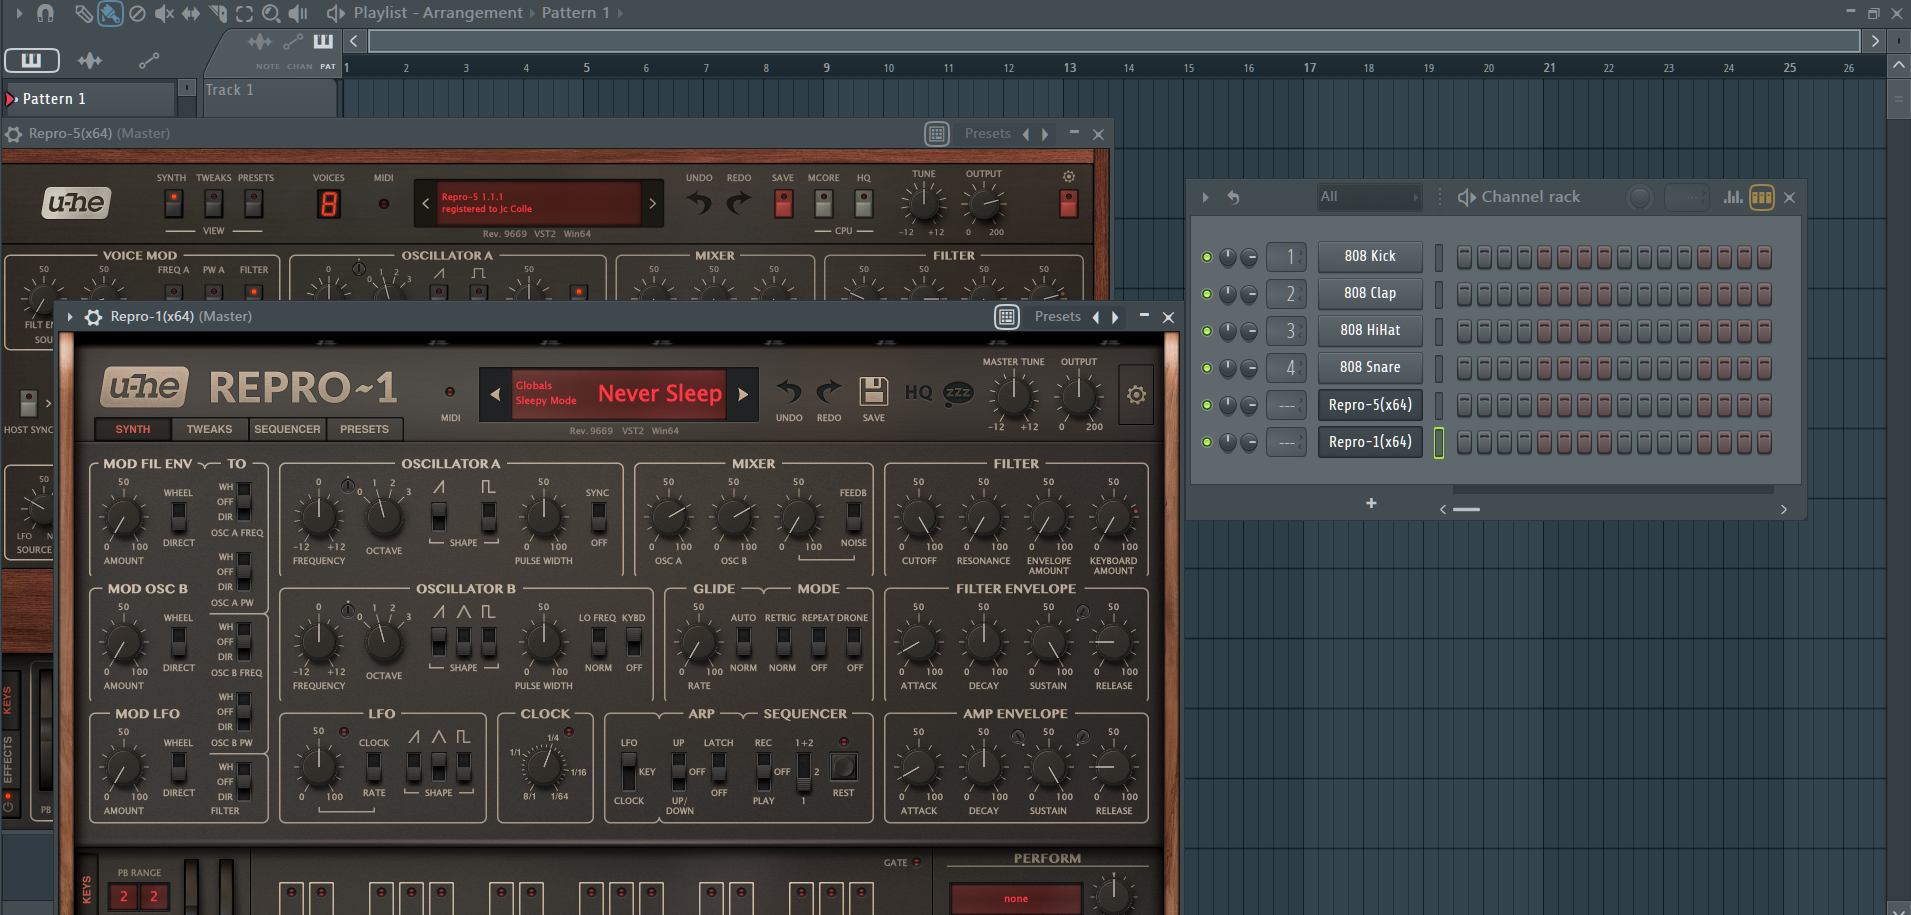Click the Repro-1 Save disk icon
The image size is (1911, 915).
(x=873, y=392)
